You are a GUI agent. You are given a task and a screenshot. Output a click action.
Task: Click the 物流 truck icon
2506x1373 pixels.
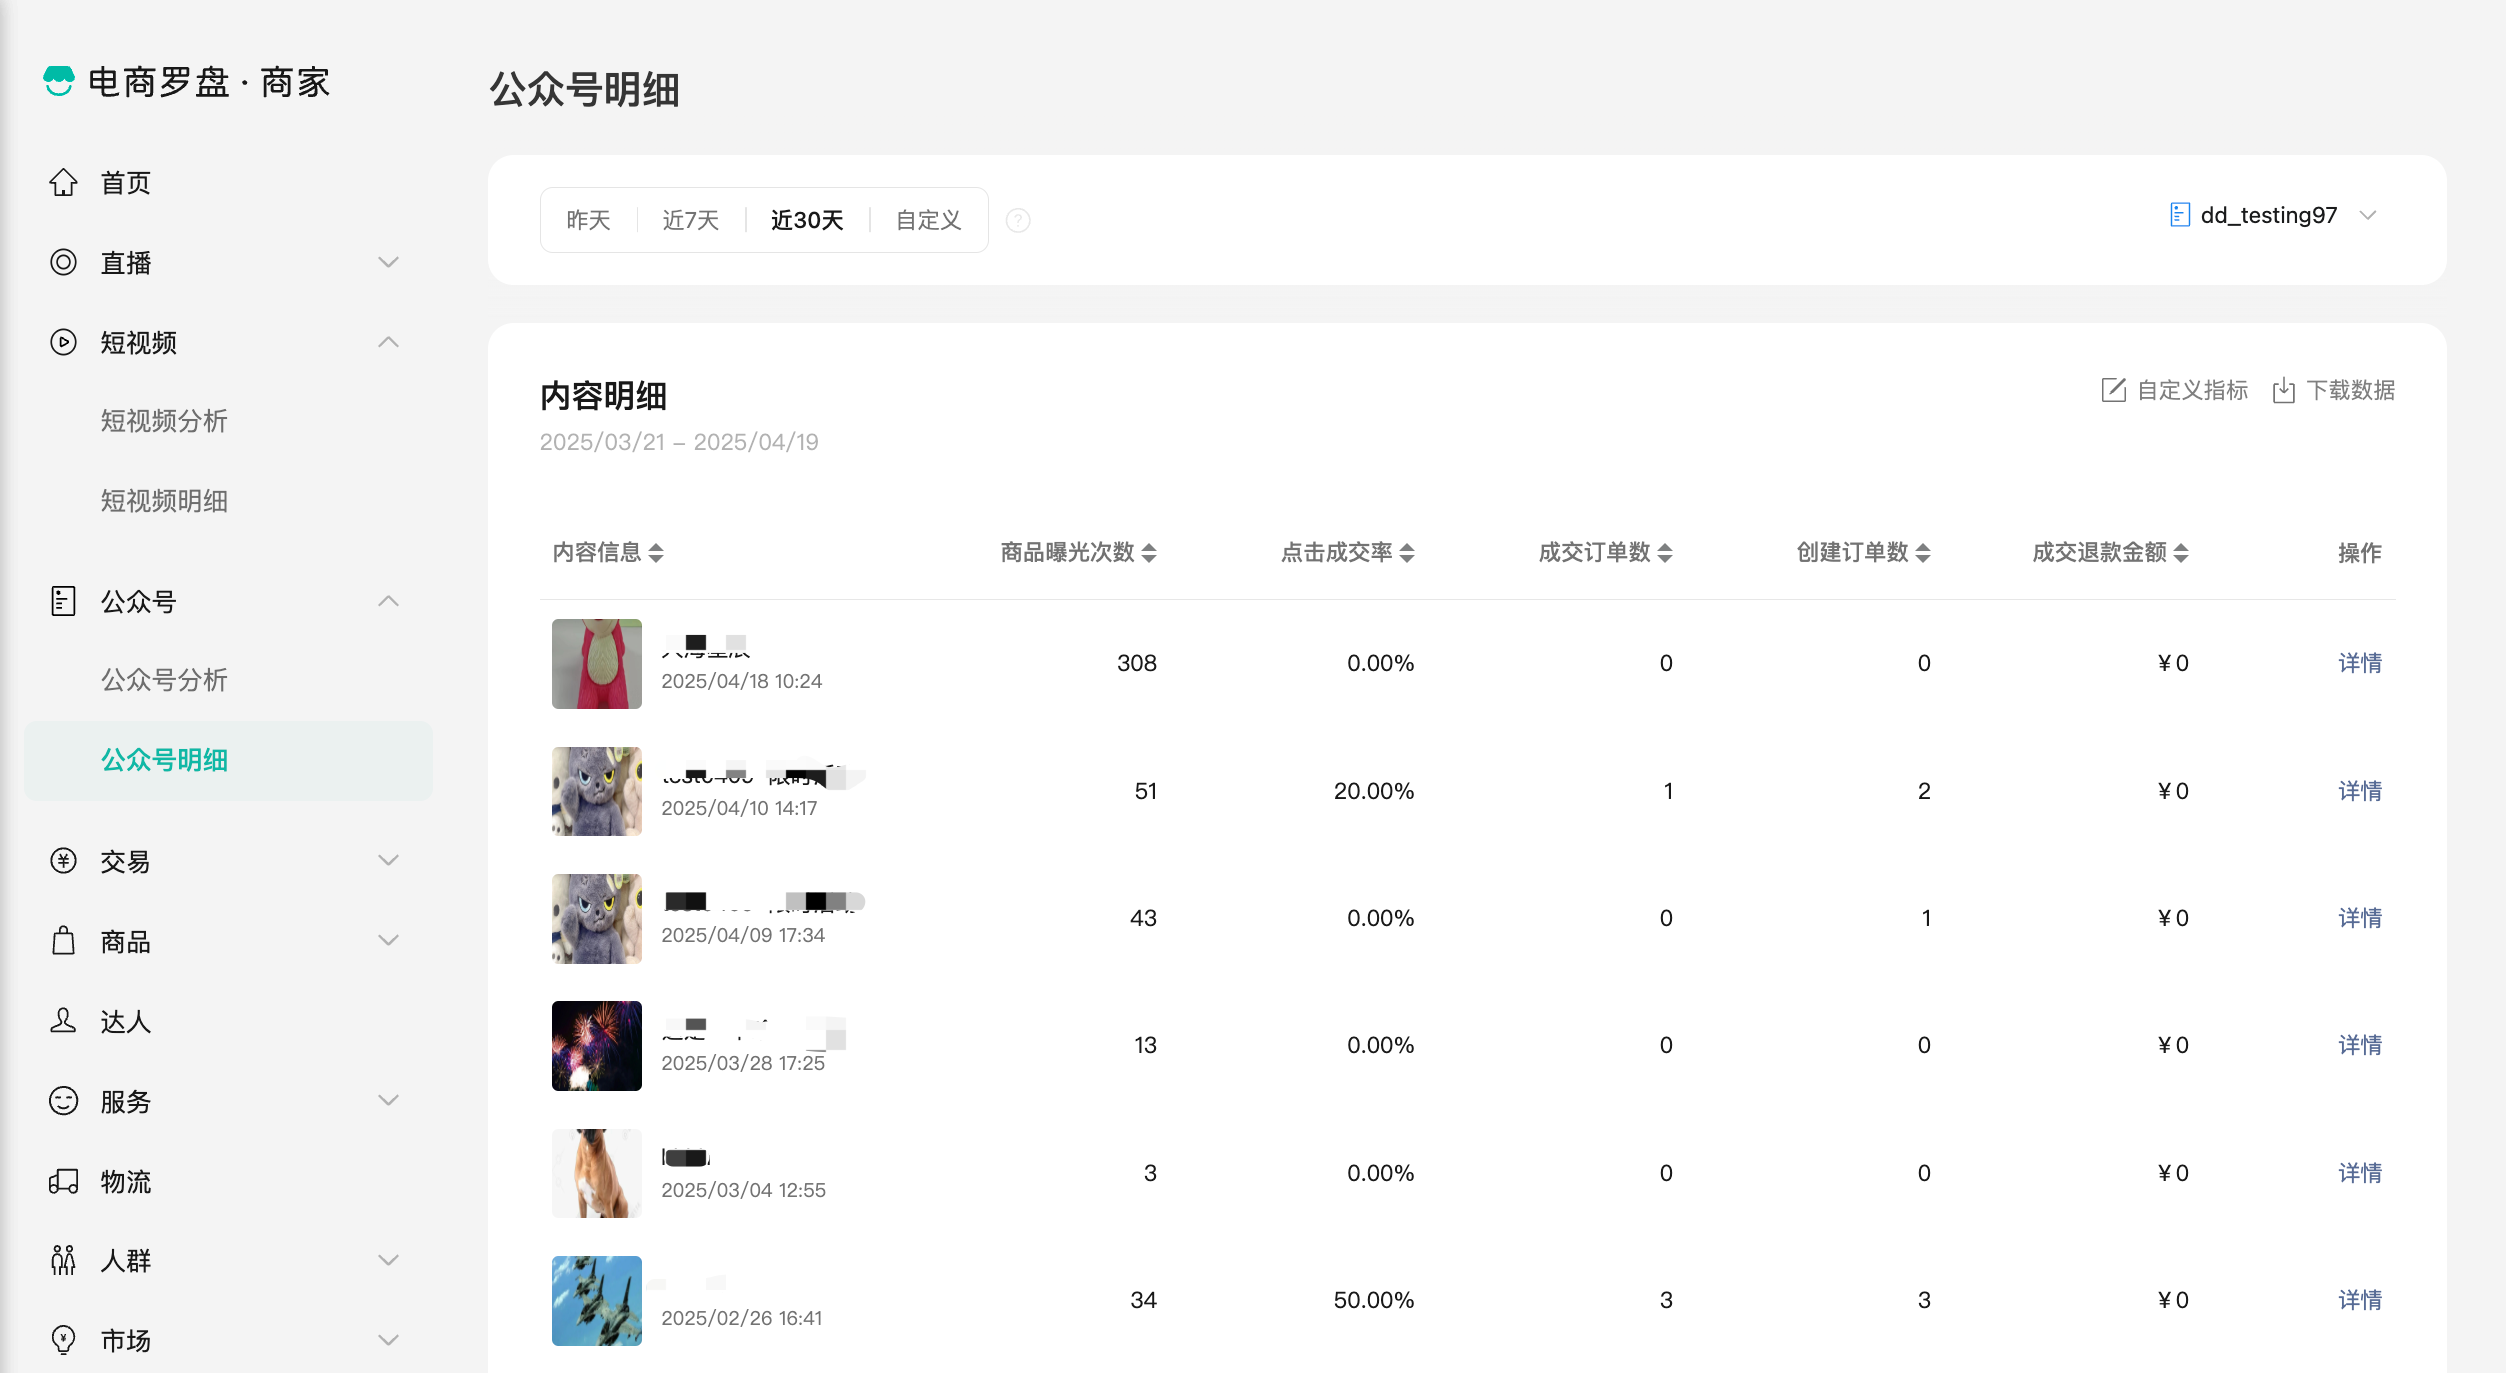63,1181
